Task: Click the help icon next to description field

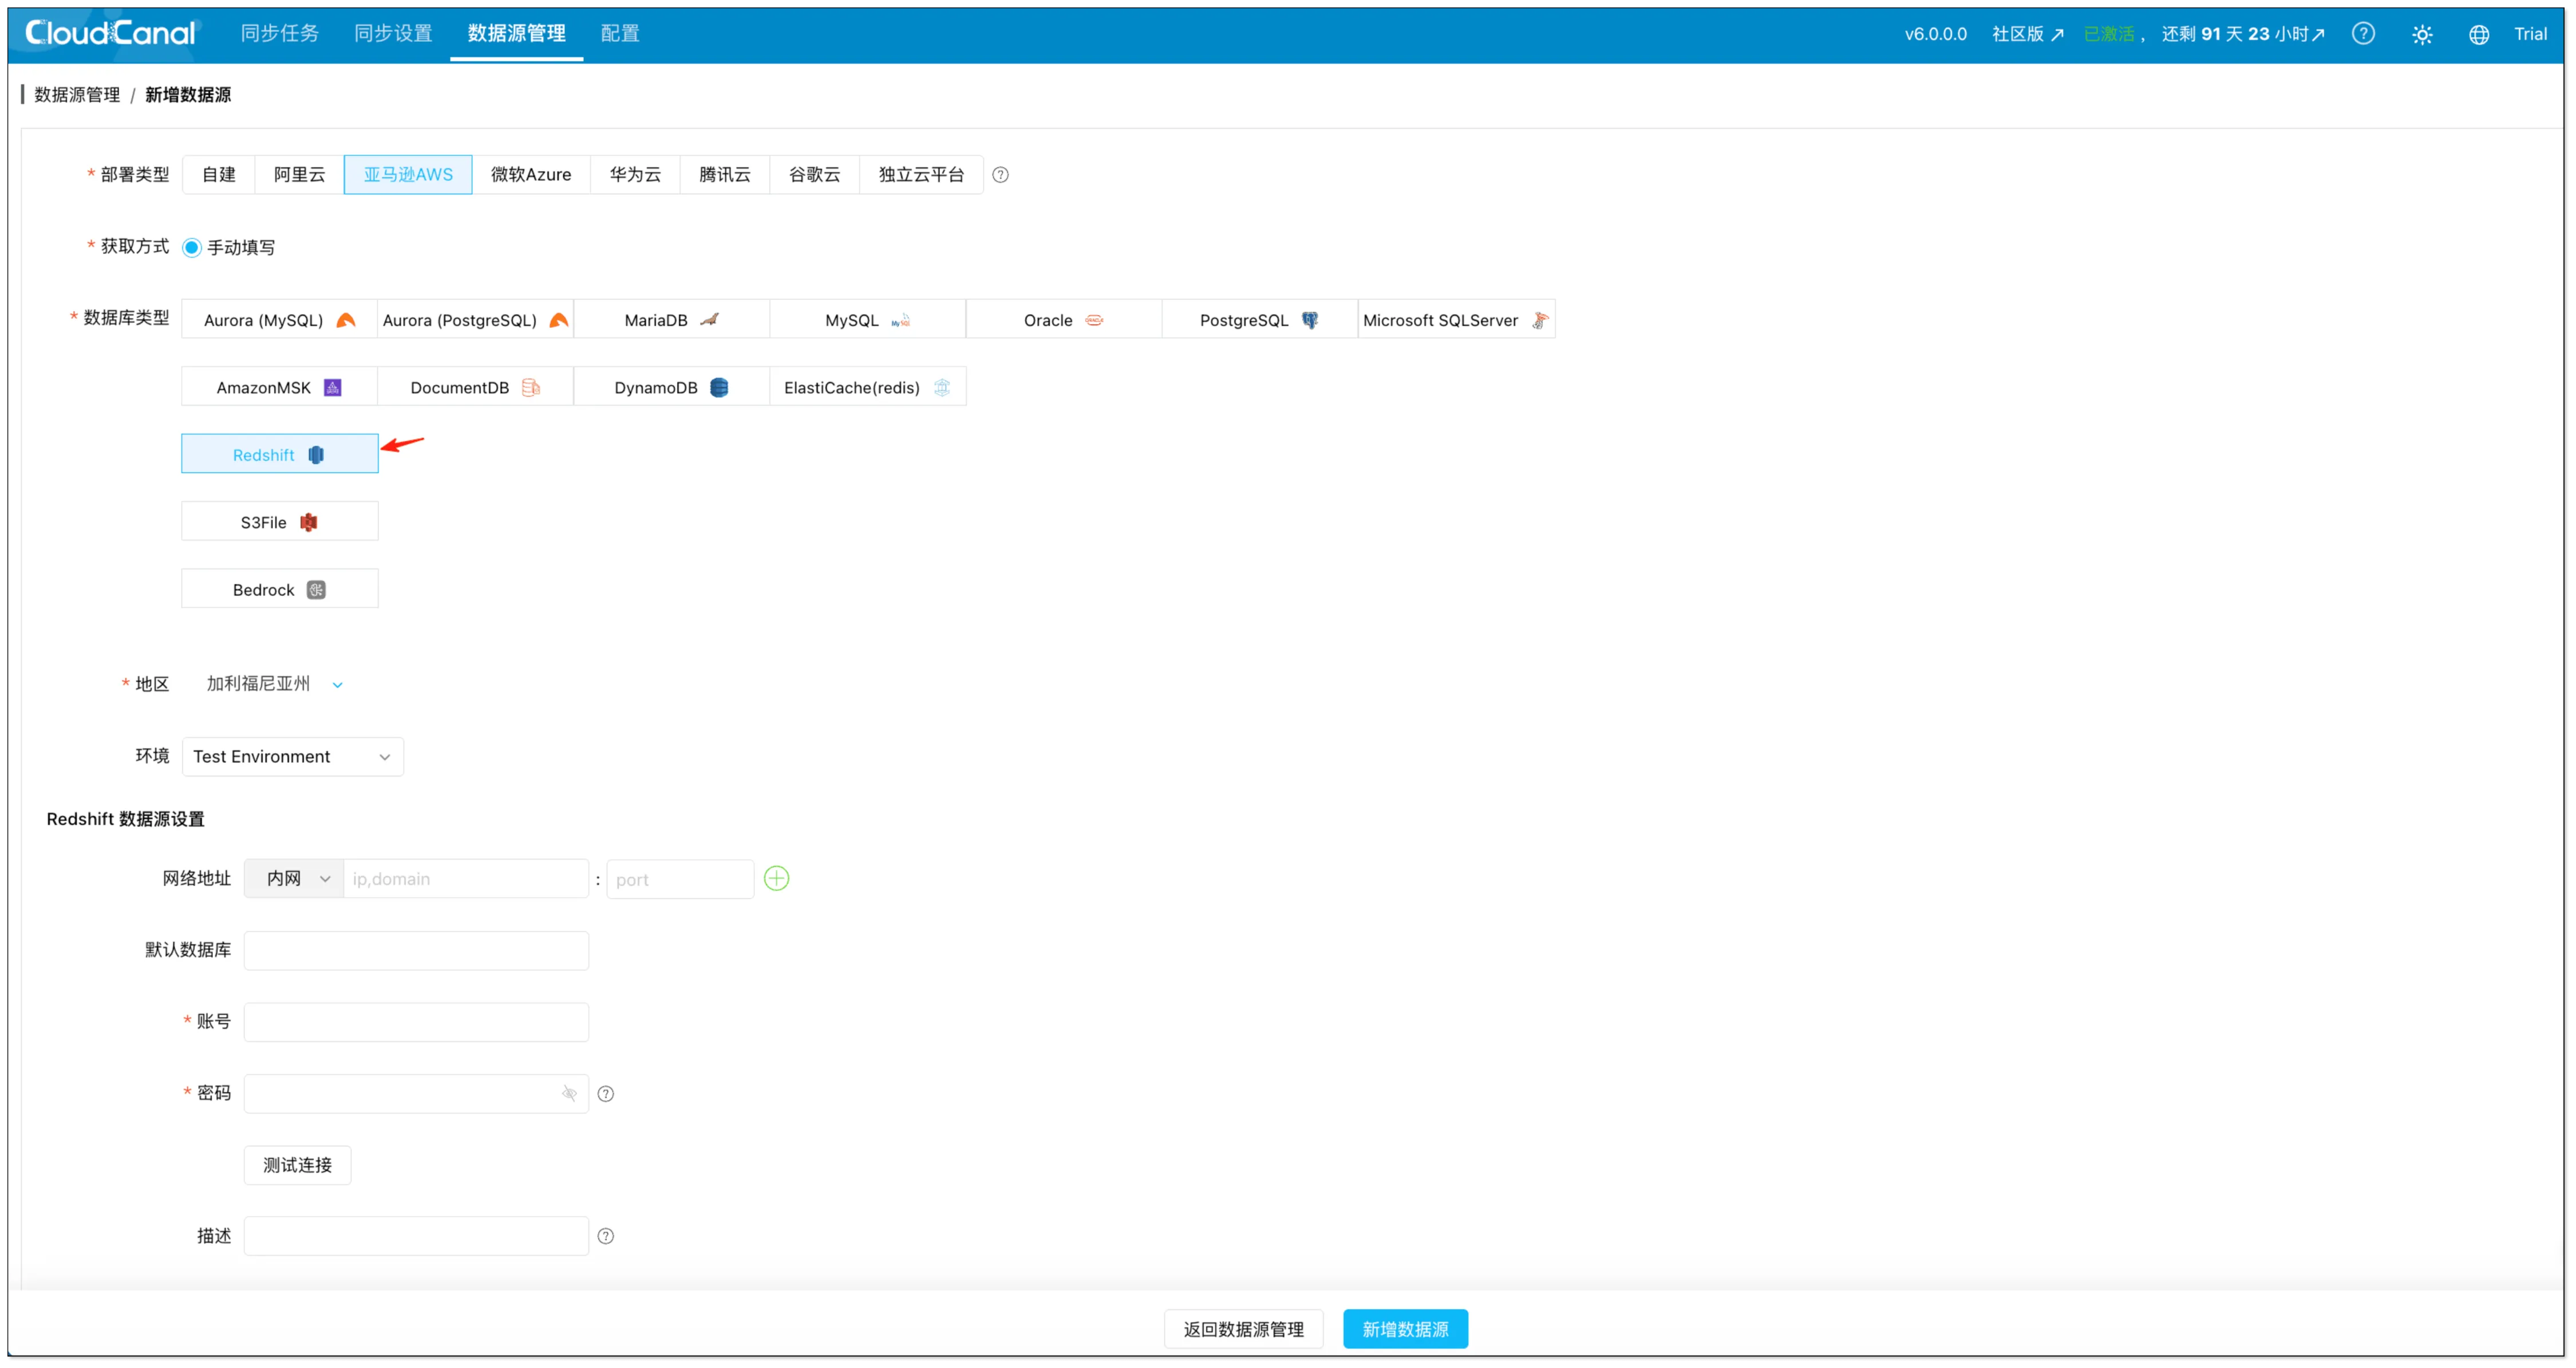Action: (606, 1237)
